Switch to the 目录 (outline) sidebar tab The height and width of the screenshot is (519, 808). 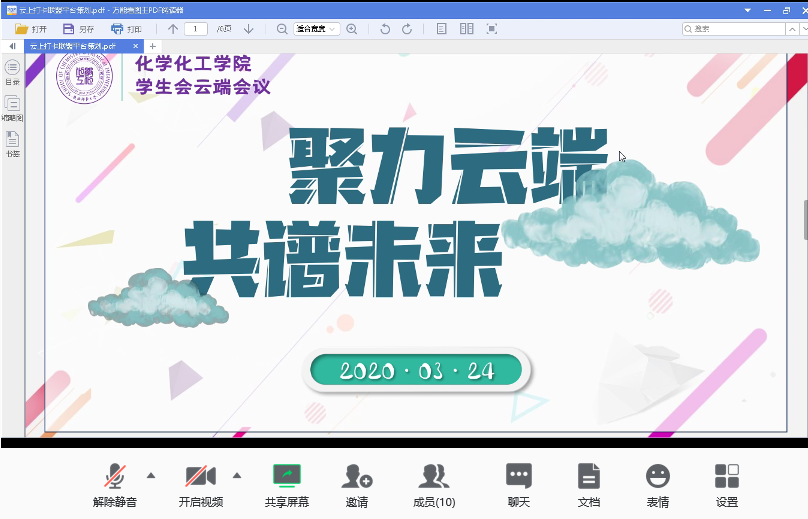12,72
